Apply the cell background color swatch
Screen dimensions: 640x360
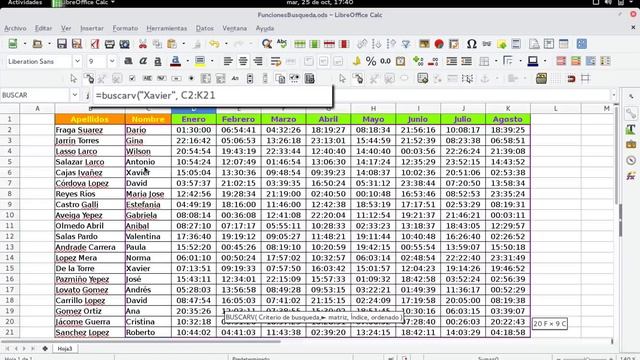coord(533,61)
